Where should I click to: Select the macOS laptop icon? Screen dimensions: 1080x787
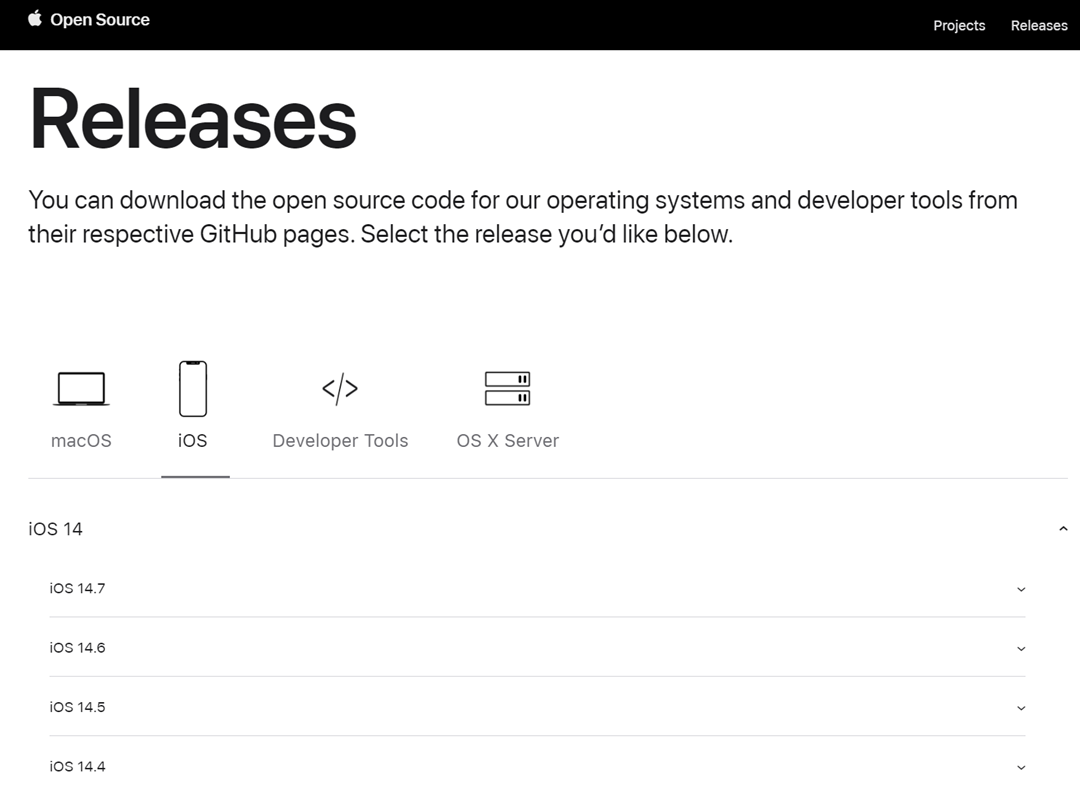(81, 387)
